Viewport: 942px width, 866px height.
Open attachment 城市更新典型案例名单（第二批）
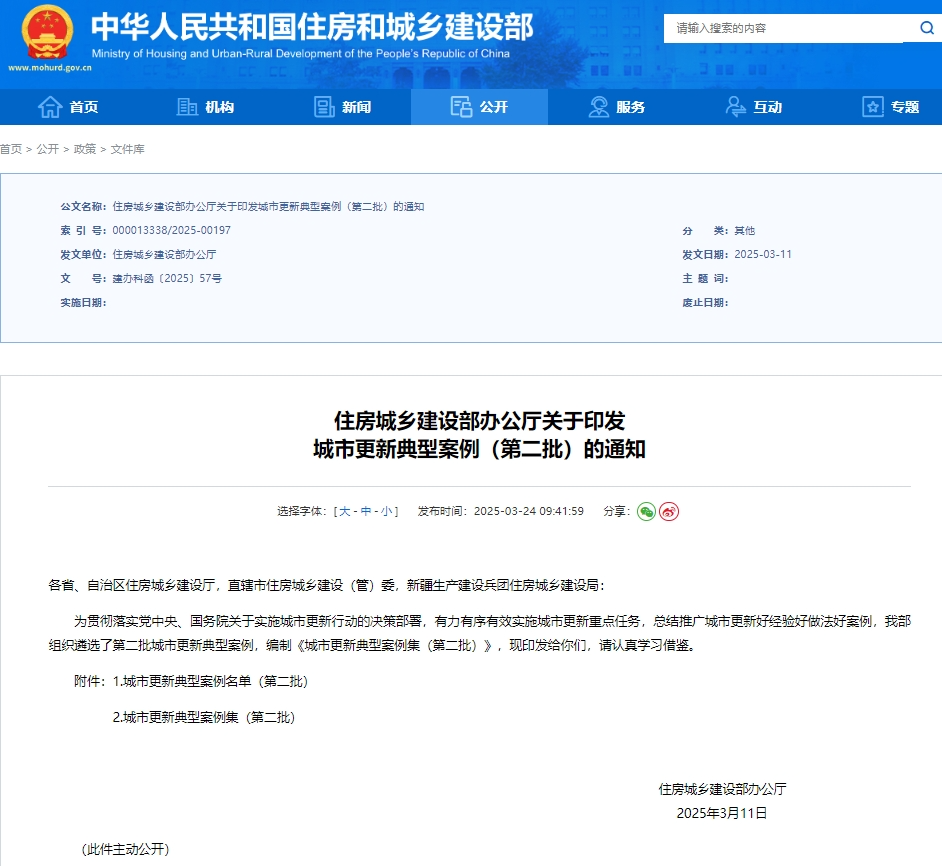pos(210,681)
